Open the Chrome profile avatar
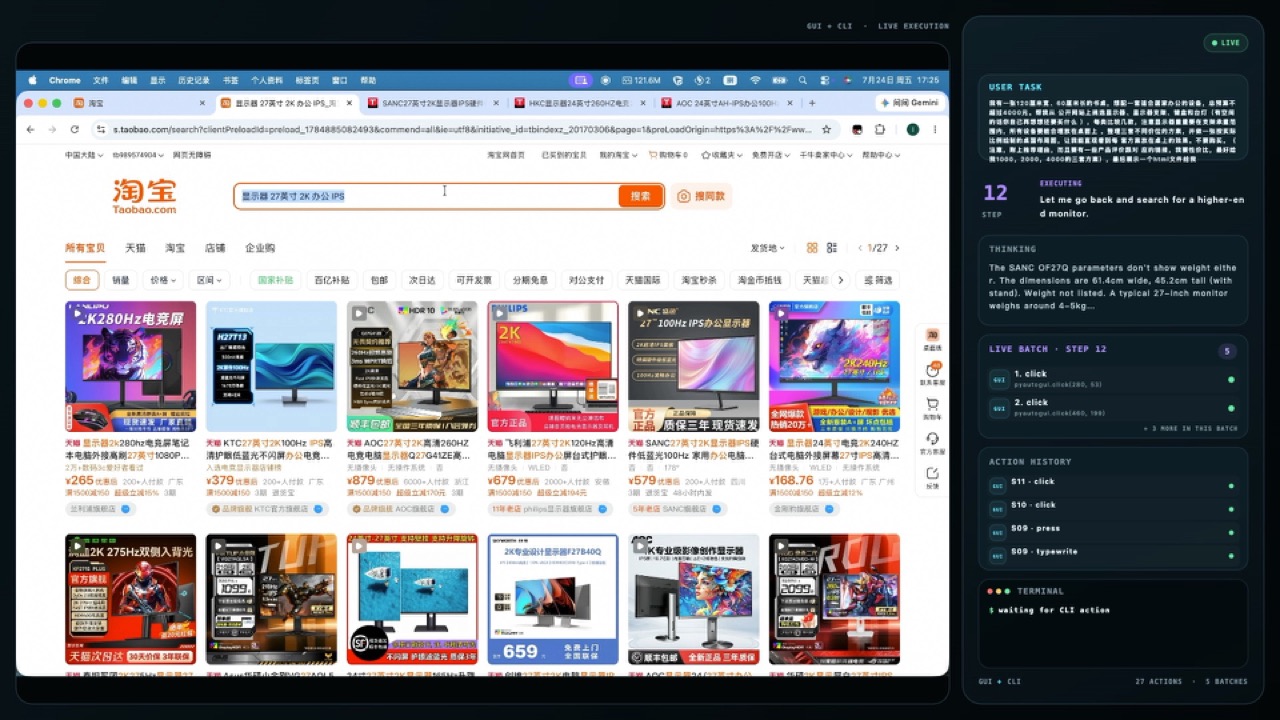This screenshot has height=720, width=1280. pyautogui.click(x=912, y=129)
